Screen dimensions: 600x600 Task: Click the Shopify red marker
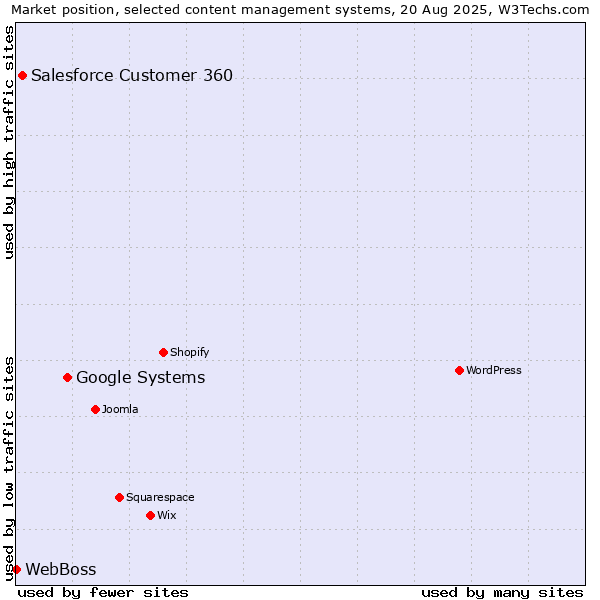click(163, 352)
